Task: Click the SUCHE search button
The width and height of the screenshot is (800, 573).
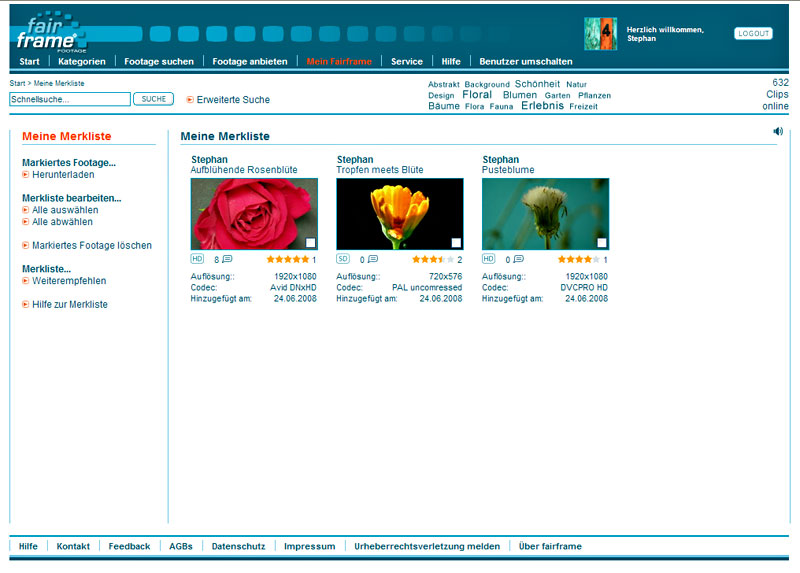Action: pos(153,99)
